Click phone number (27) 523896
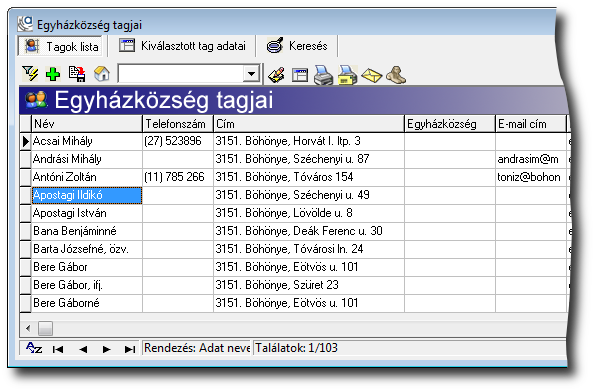This screenshot has width=606, height=391. [x=178, y=141]
